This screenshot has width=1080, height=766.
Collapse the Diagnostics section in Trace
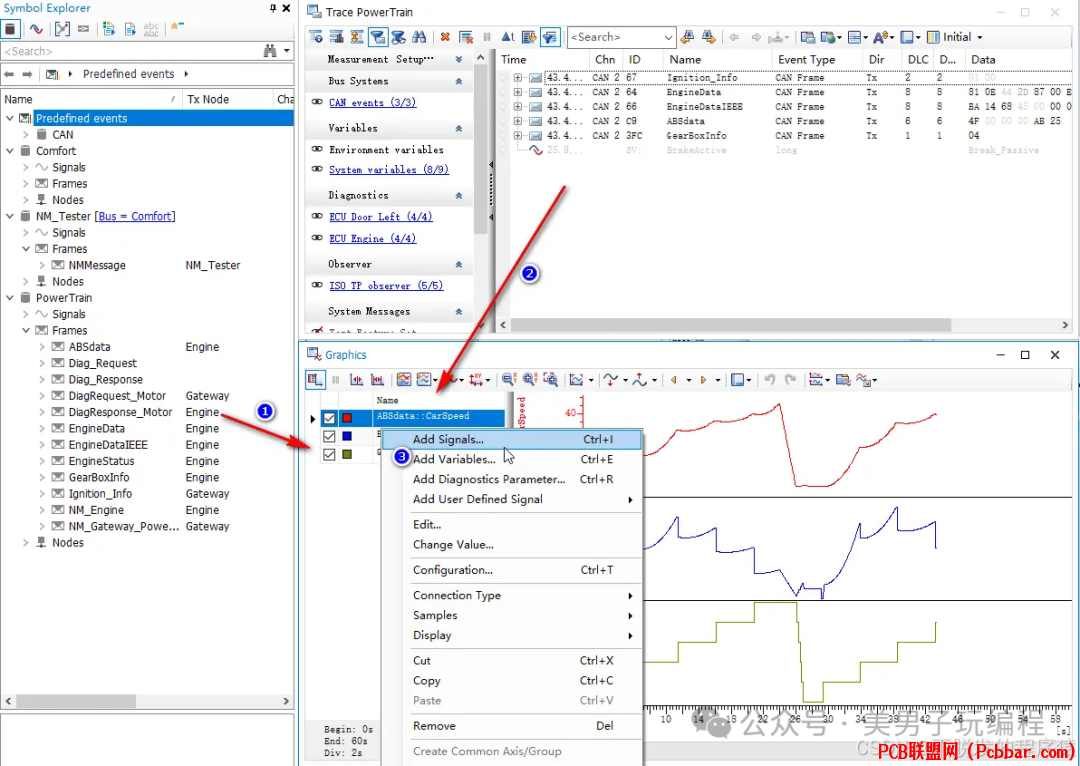[x=459, y=196]
